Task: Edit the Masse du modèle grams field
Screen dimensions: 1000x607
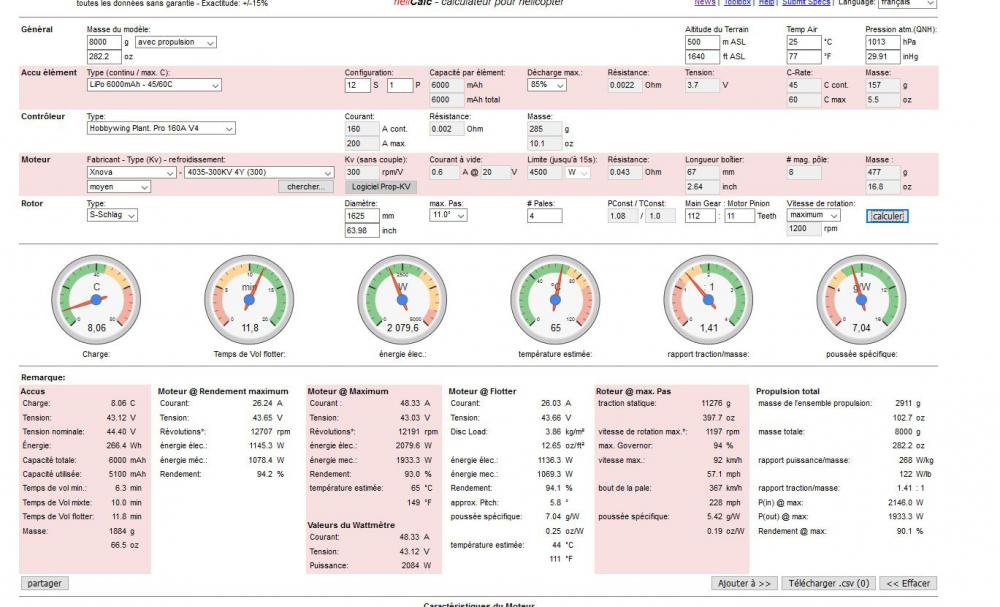Action: tap(104, 42)
